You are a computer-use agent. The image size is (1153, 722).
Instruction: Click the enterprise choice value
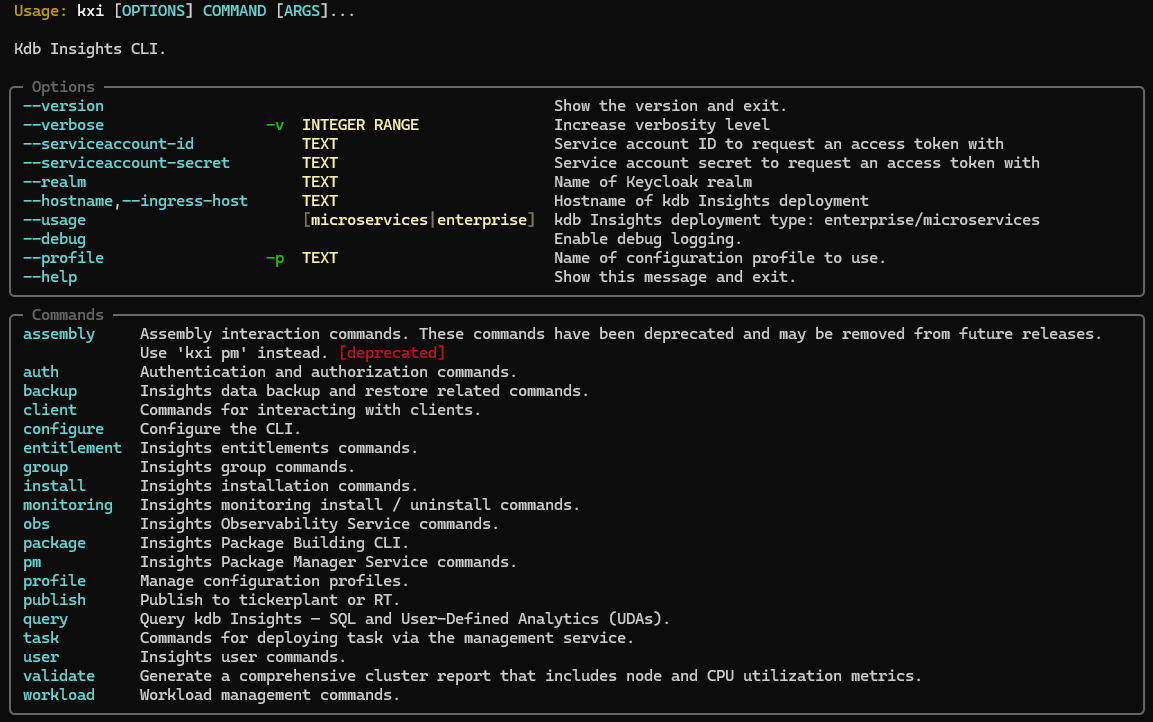click(x=482, y=221)
